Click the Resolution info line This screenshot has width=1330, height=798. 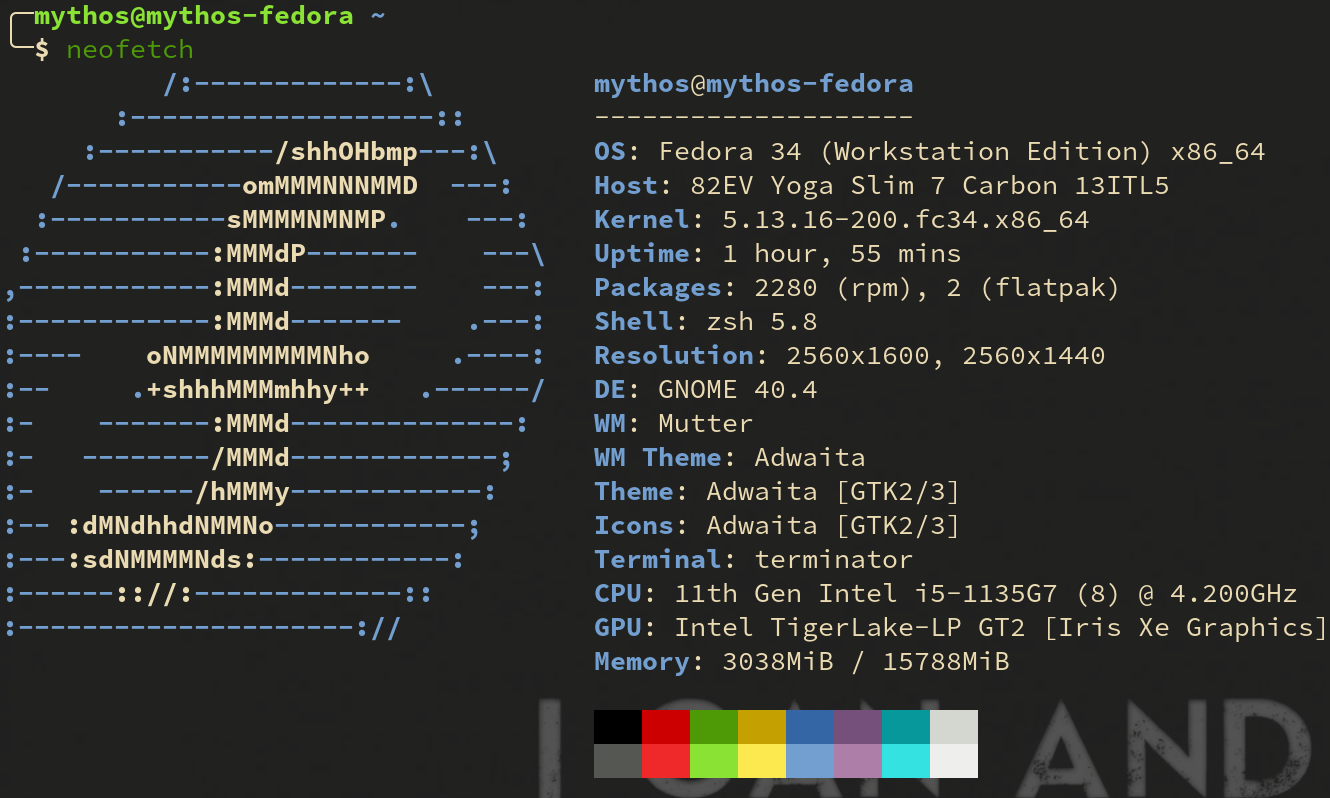coord(850,355)
